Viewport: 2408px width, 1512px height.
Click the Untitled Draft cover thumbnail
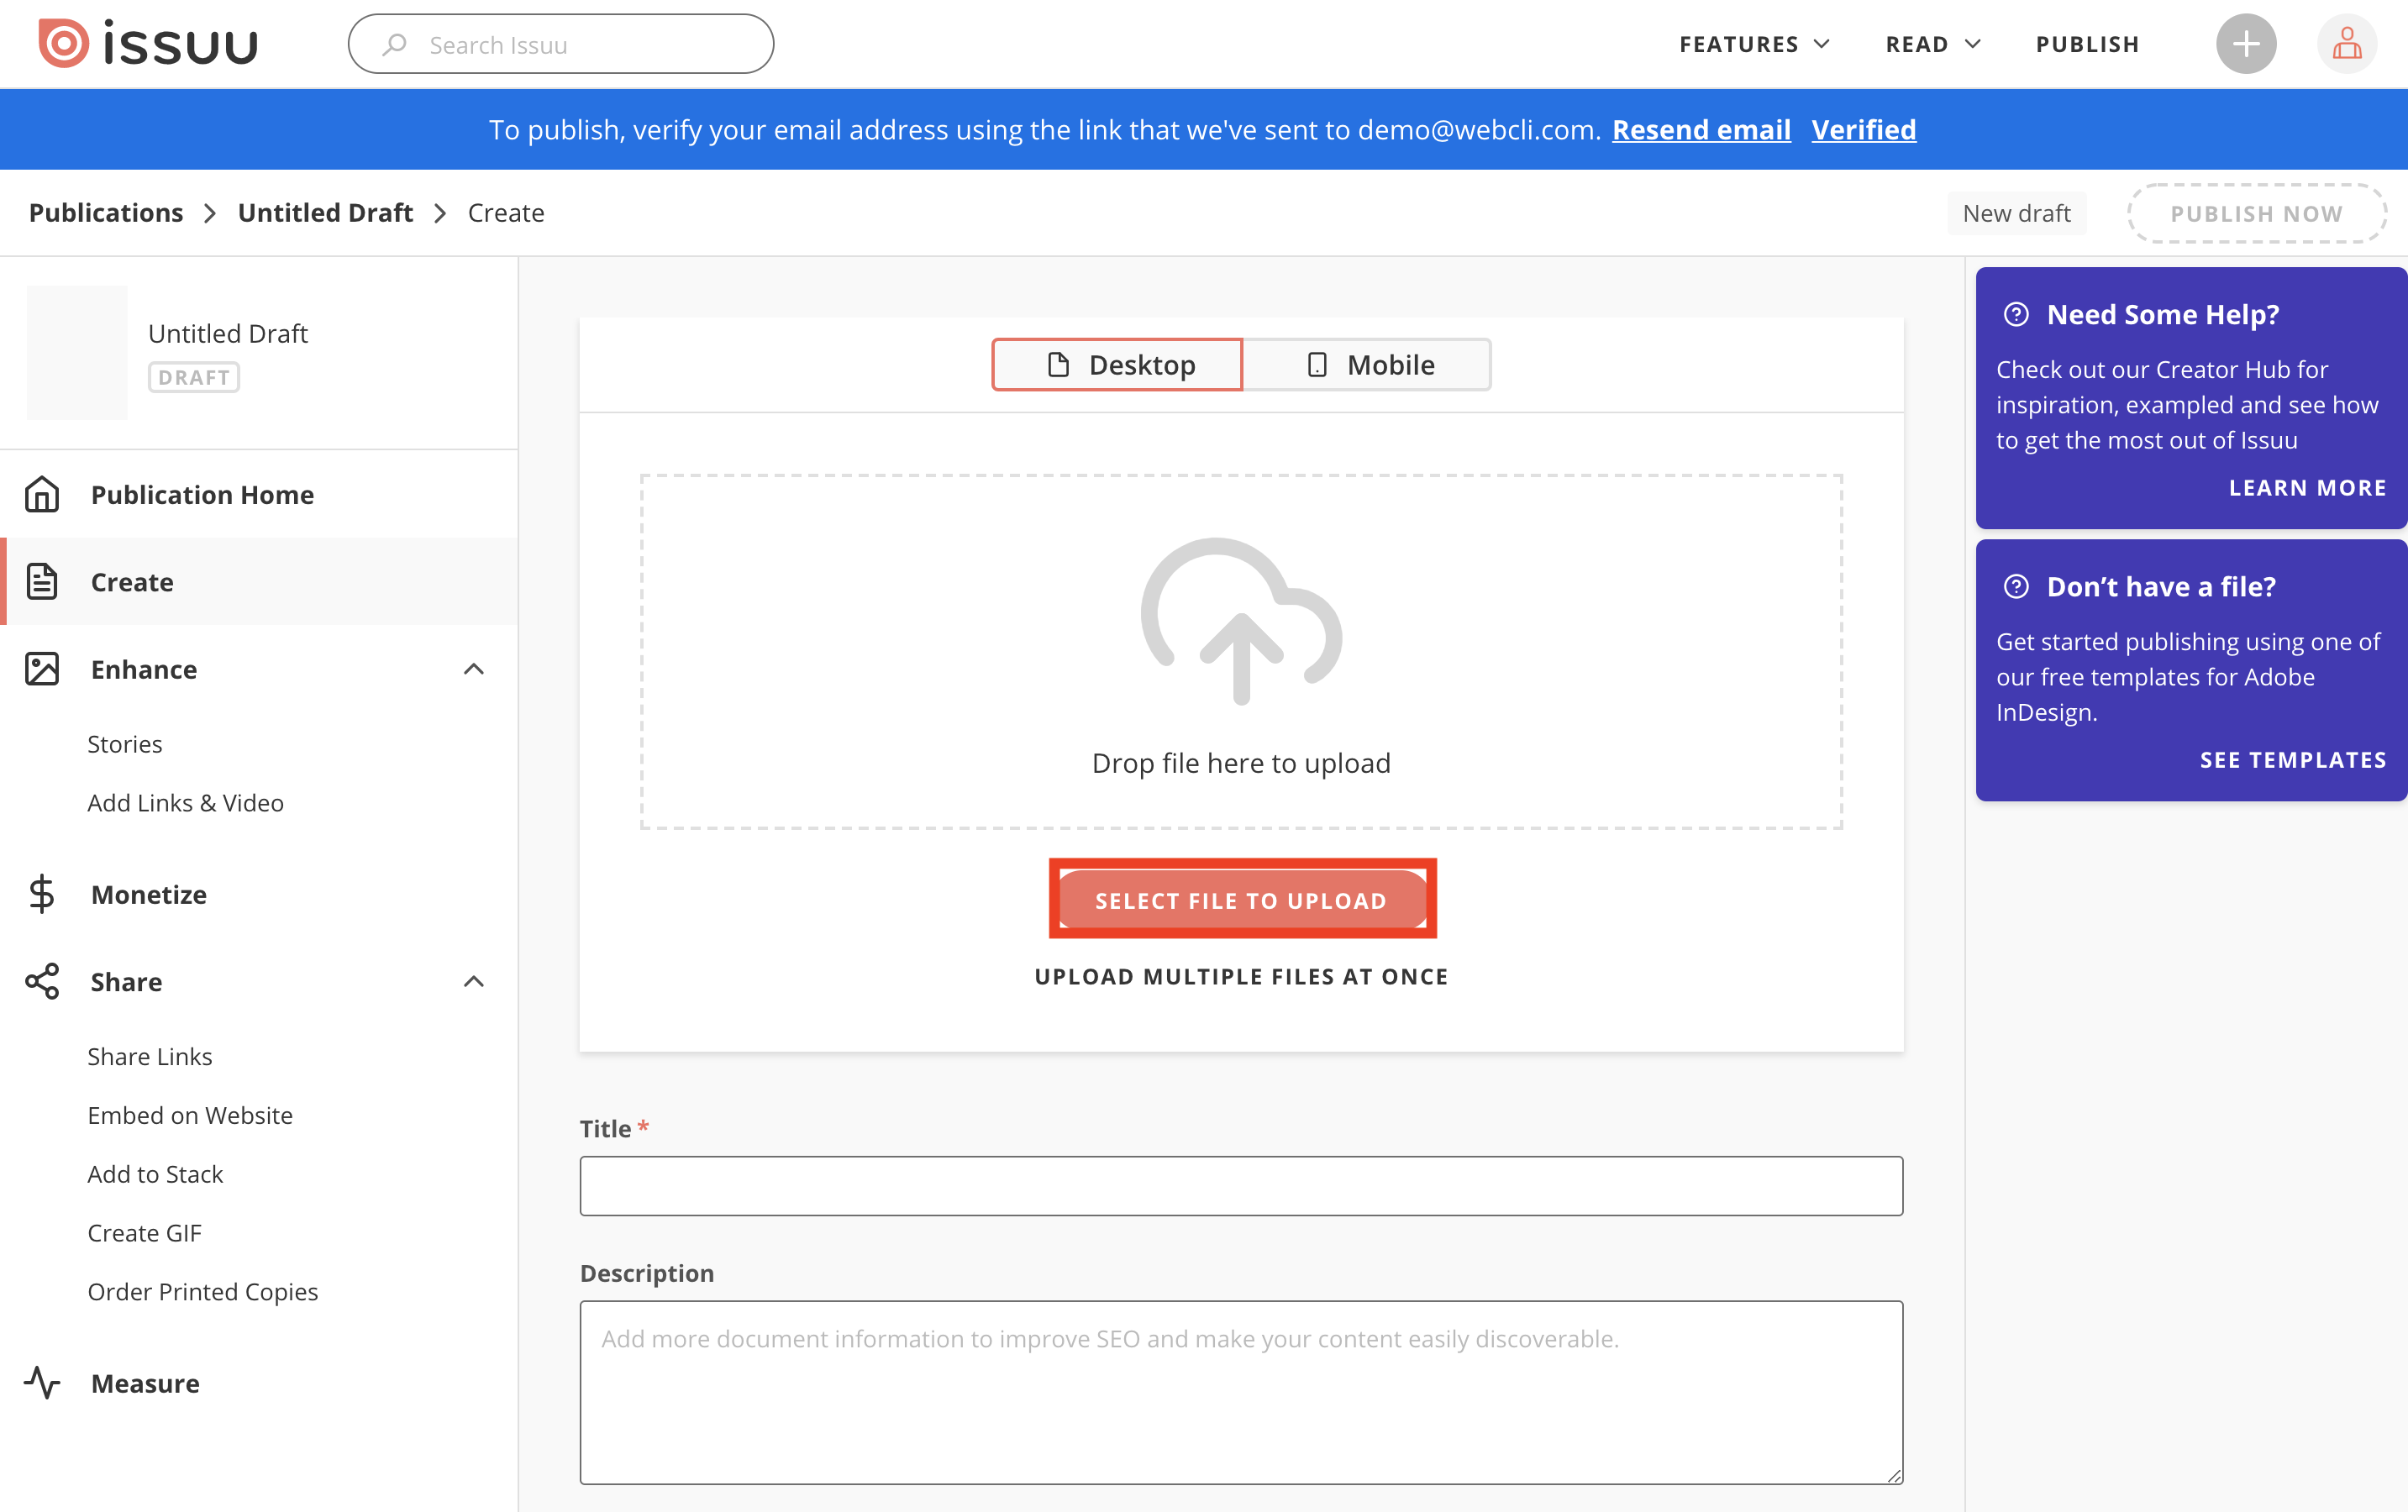click(x=77, y=352)
